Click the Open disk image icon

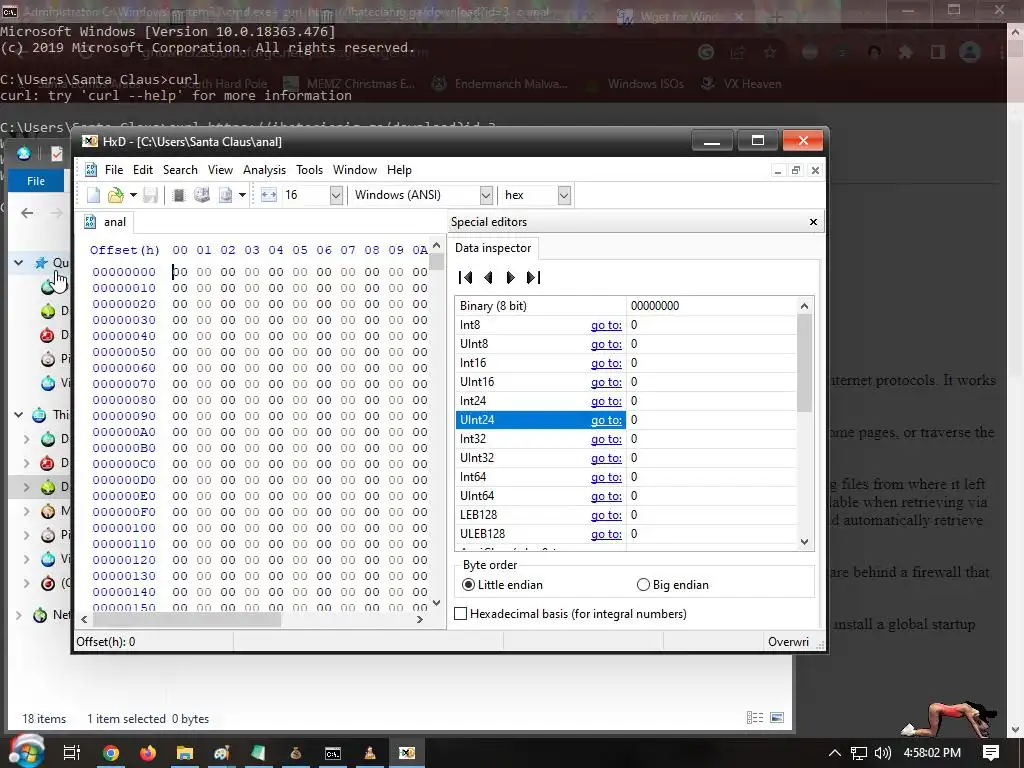(225, 195)
